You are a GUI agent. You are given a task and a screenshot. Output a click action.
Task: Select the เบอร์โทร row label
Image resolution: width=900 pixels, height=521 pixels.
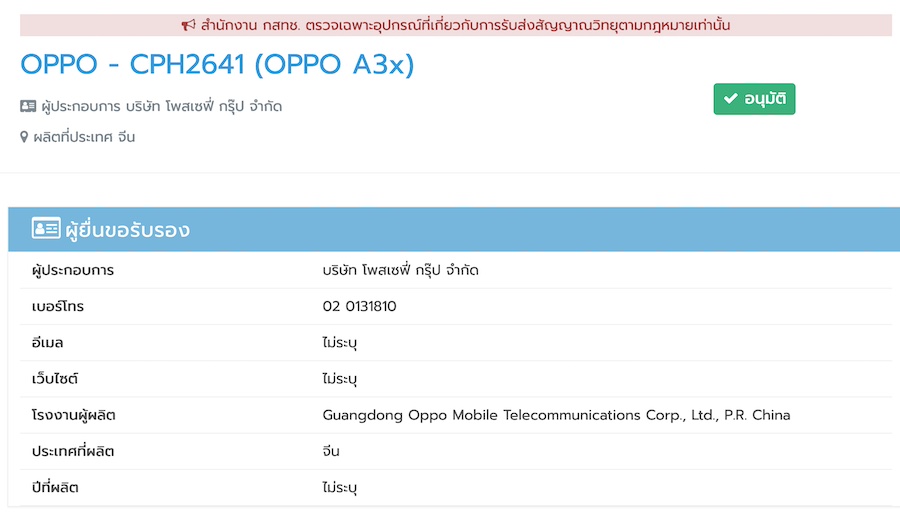tap(58, 307)
